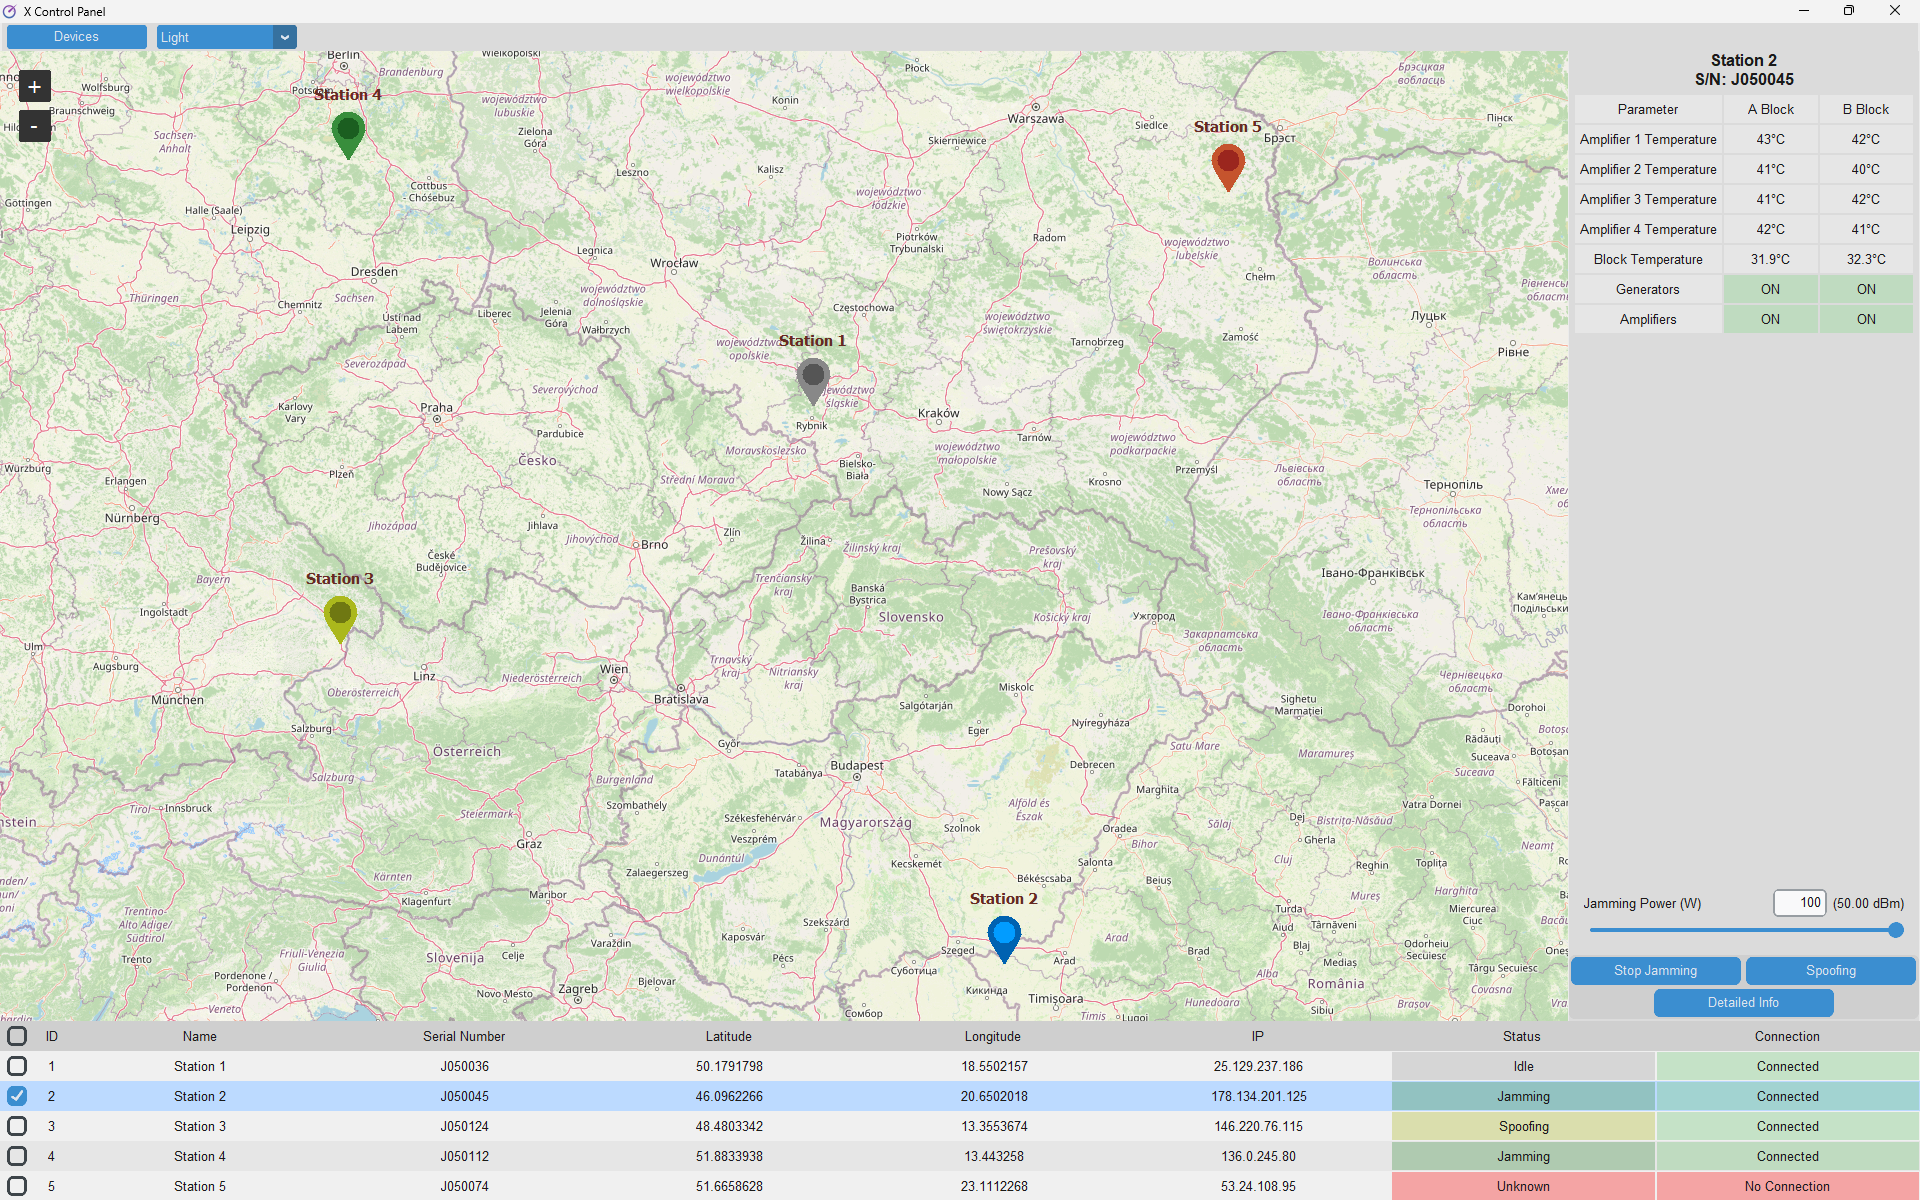Click IP address 146.220.76.115

pyautogui.click(x=1258, y=1126)
